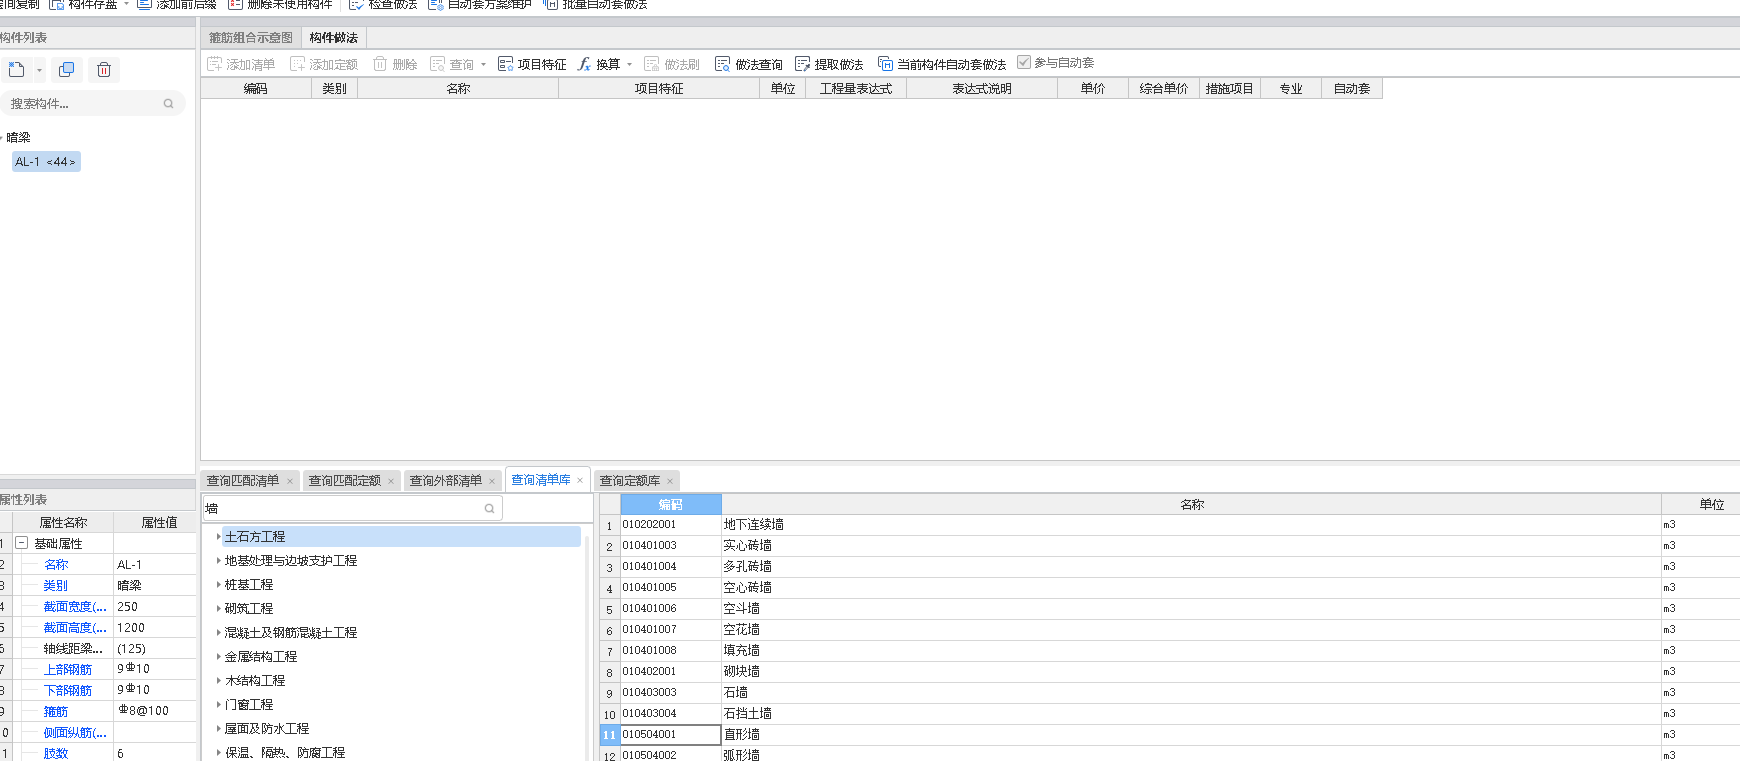Click 删除未使用构件 in top toolbar

280,5
